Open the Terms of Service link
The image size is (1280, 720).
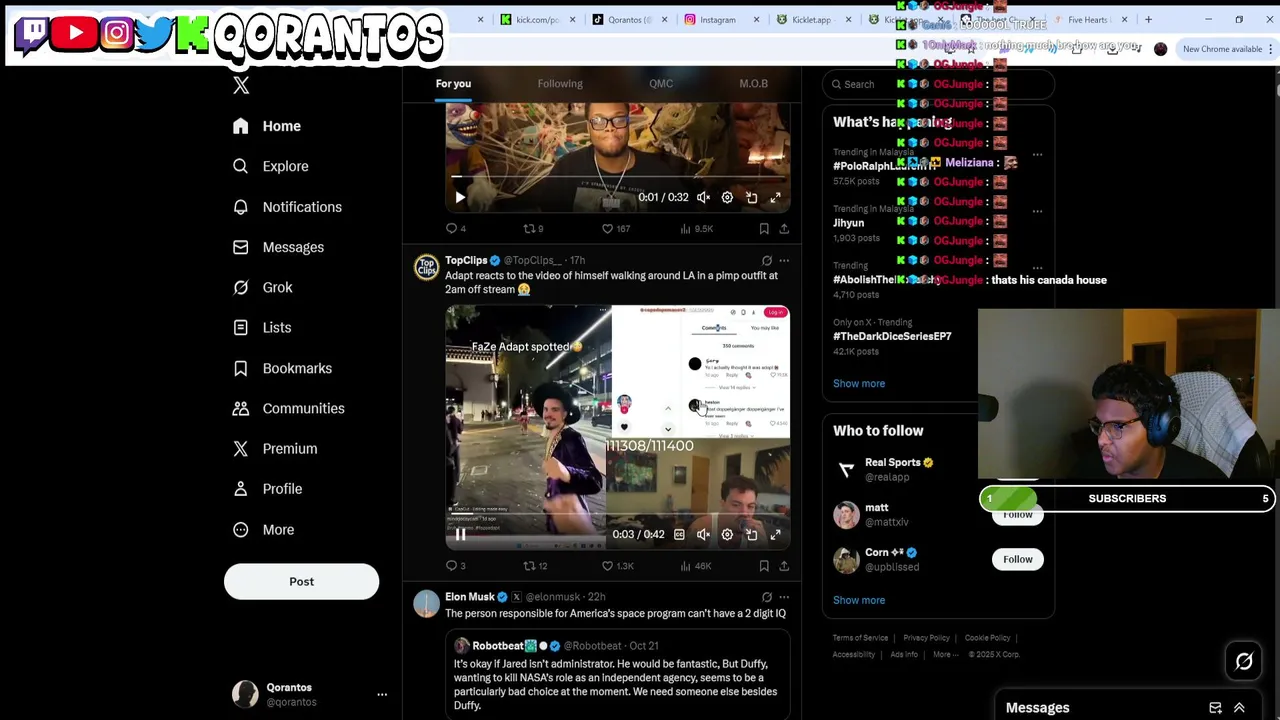click(x=860, y=638)
